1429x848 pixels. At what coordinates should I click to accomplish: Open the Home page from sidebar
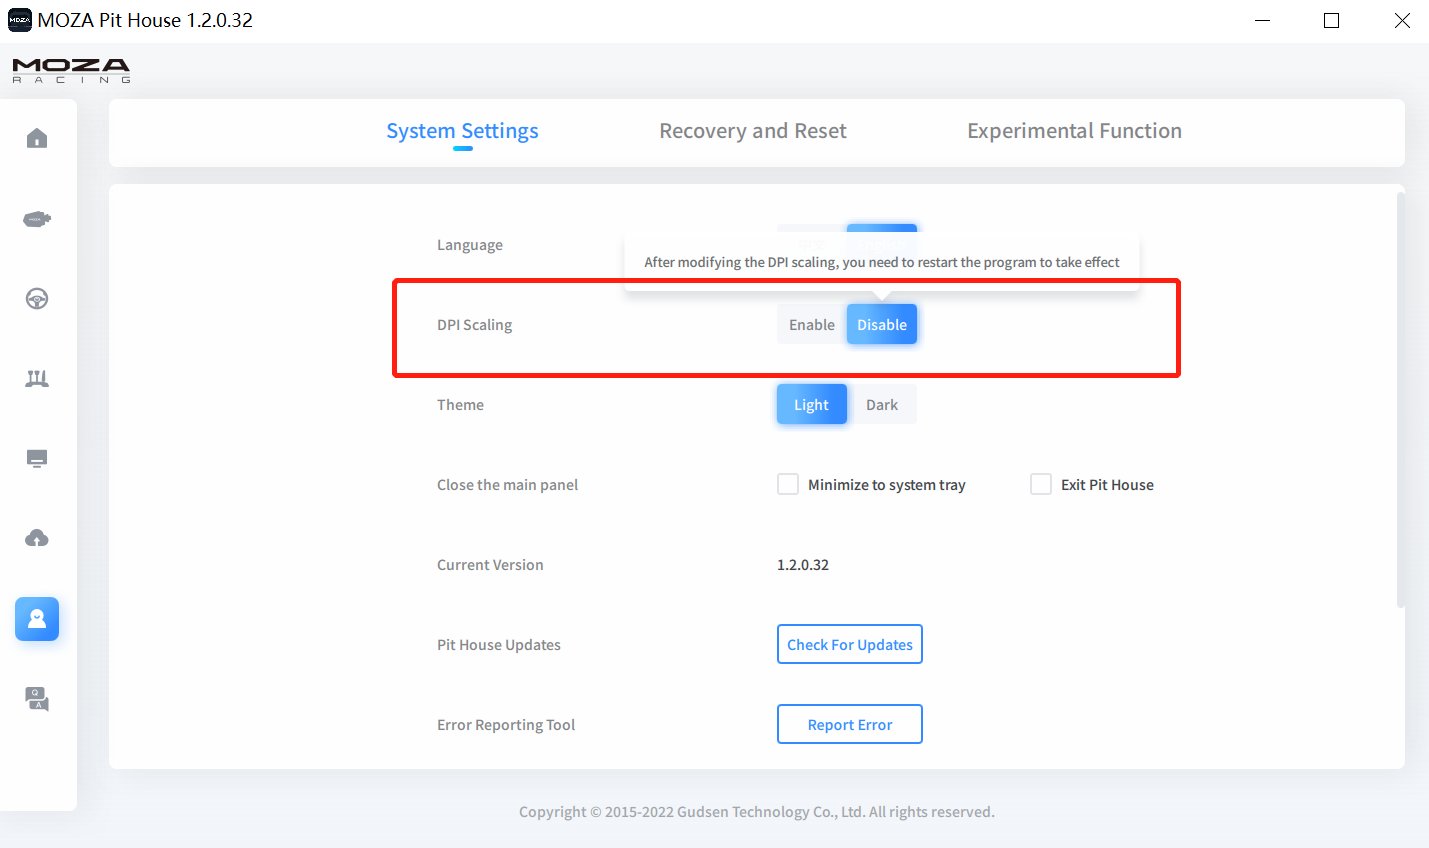(37, 138)
